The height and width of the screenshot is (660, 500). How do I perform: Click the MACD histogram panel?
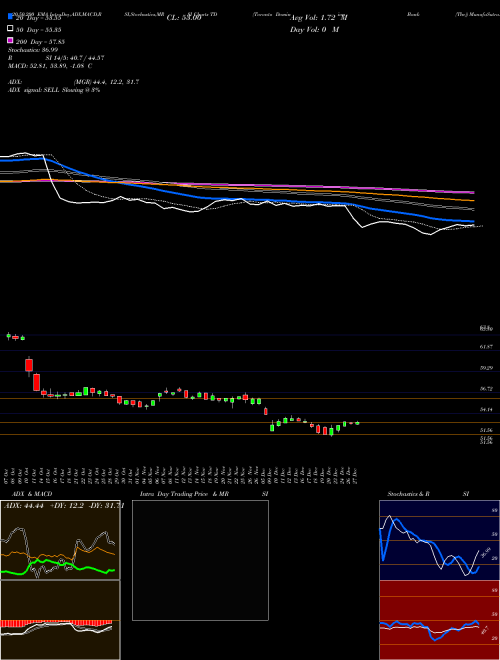point(60,620)
